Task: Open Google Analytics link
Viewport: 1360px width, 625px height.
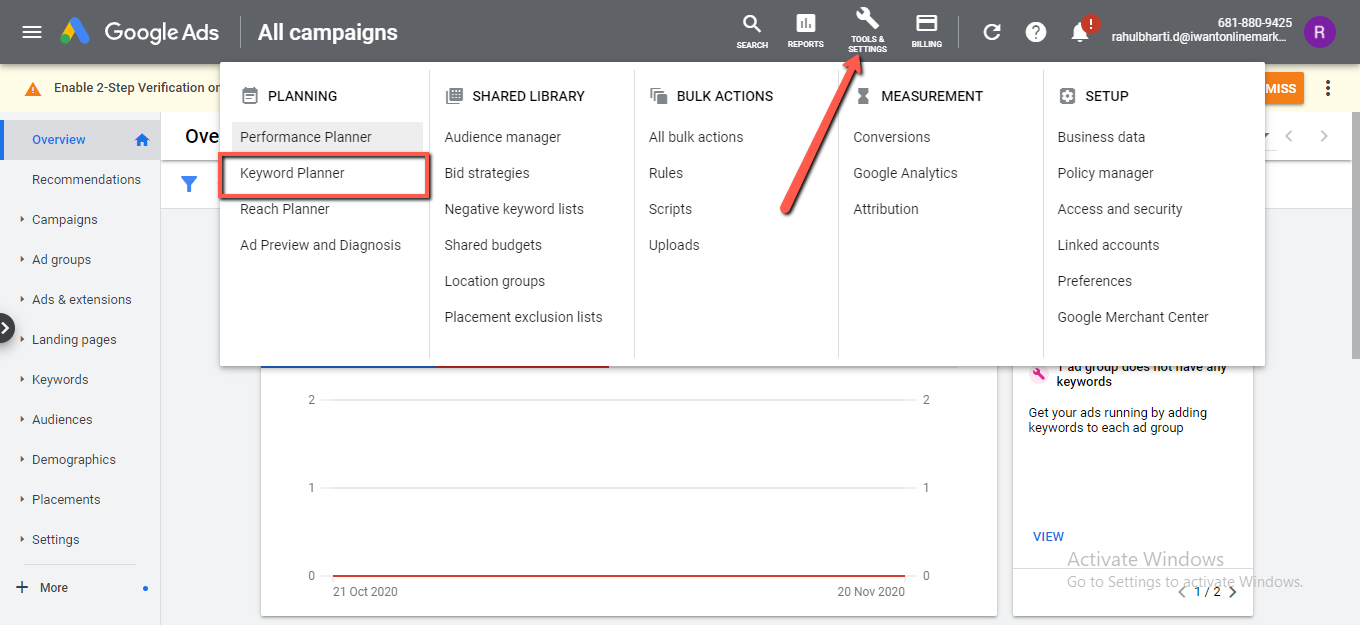Action: [905, 173]
